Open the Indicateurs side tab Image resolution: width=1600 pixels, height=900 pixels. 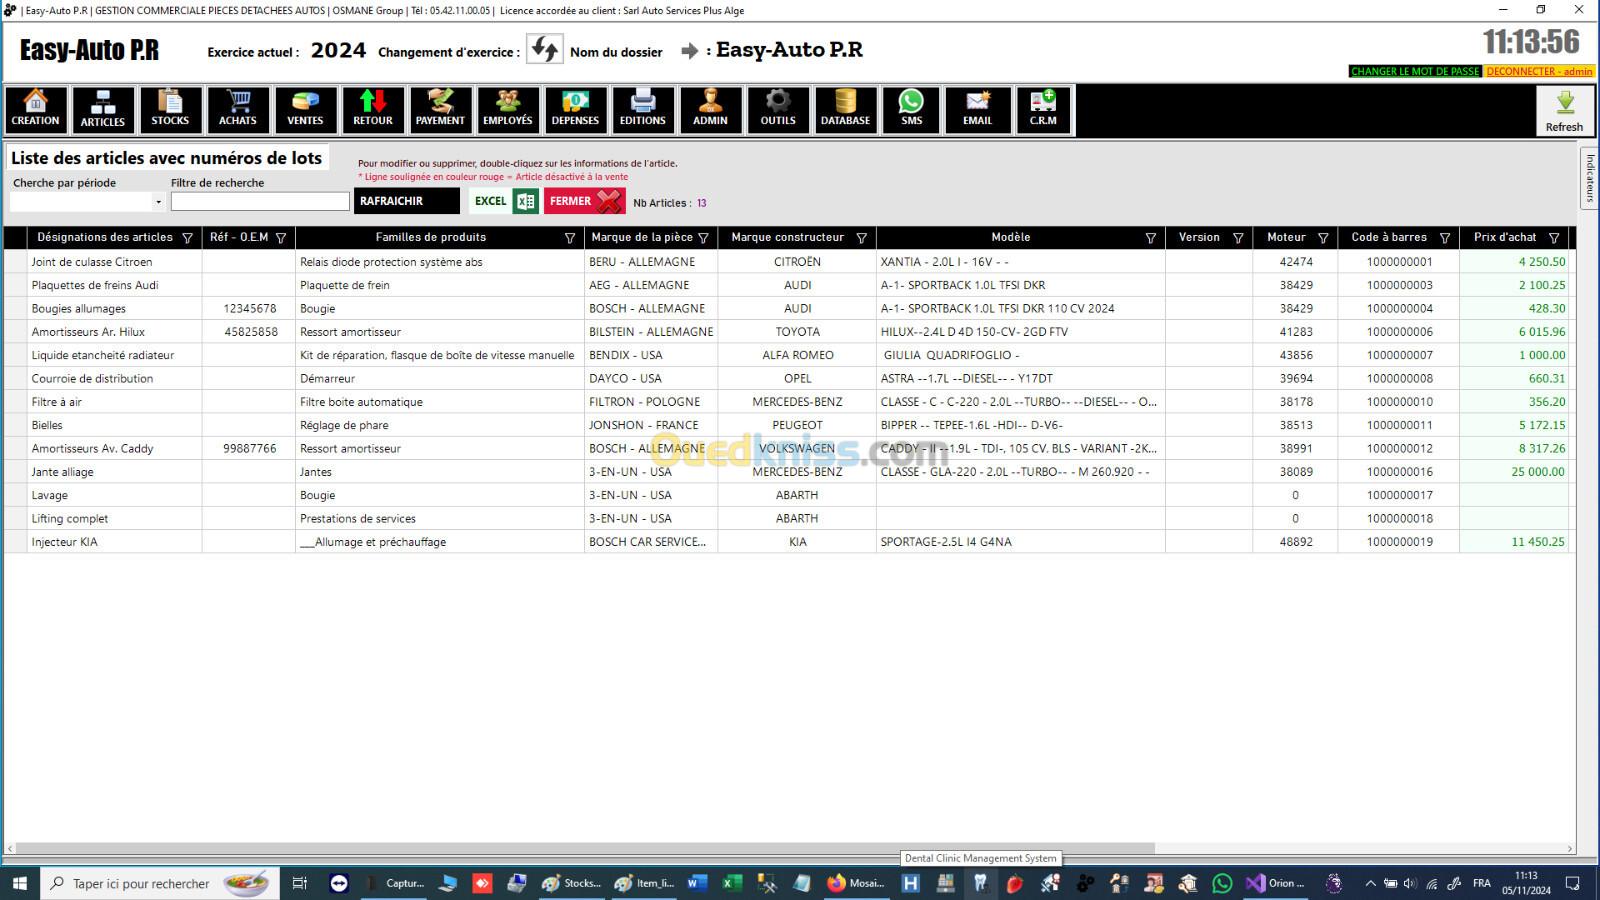click(x=1589, y=178)
